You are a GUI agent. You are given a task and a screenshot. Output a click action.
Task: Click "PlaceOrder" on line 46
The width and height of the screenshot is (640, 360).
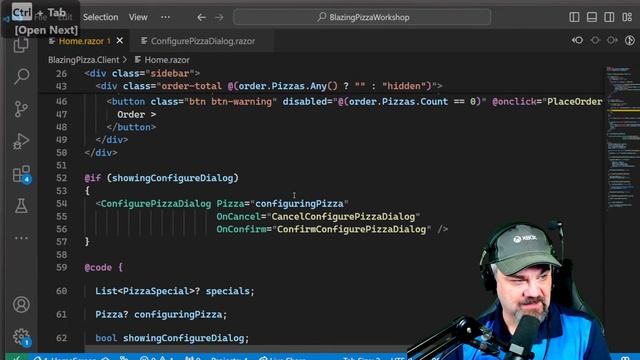tap(575, 102)
